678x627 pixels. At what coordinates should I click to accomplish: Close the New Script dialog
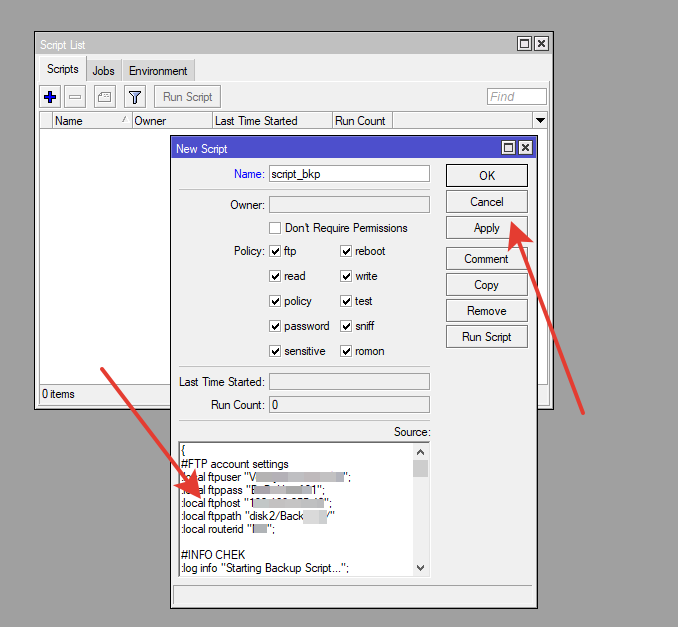click(525, 148)
